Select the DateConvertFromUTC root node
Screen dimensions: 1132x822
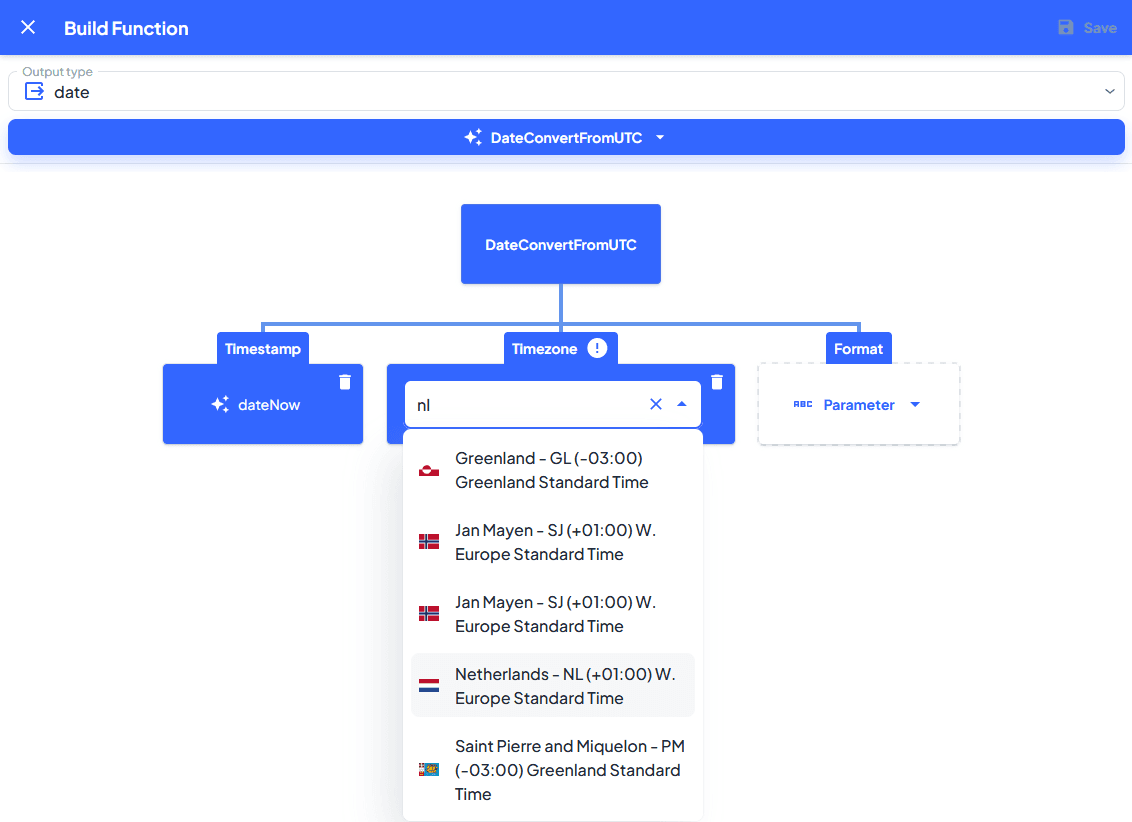561,245
